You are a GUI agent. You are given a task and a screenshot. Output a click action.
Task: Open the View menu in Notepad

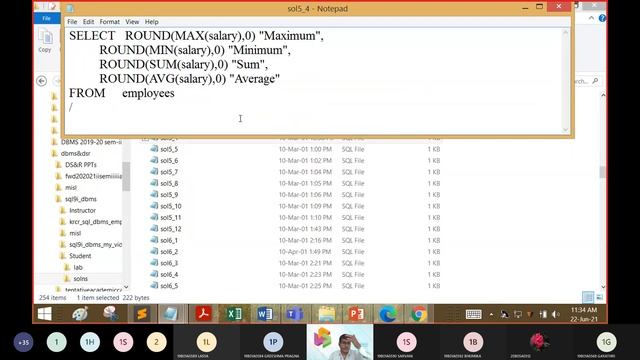point(132,22)
